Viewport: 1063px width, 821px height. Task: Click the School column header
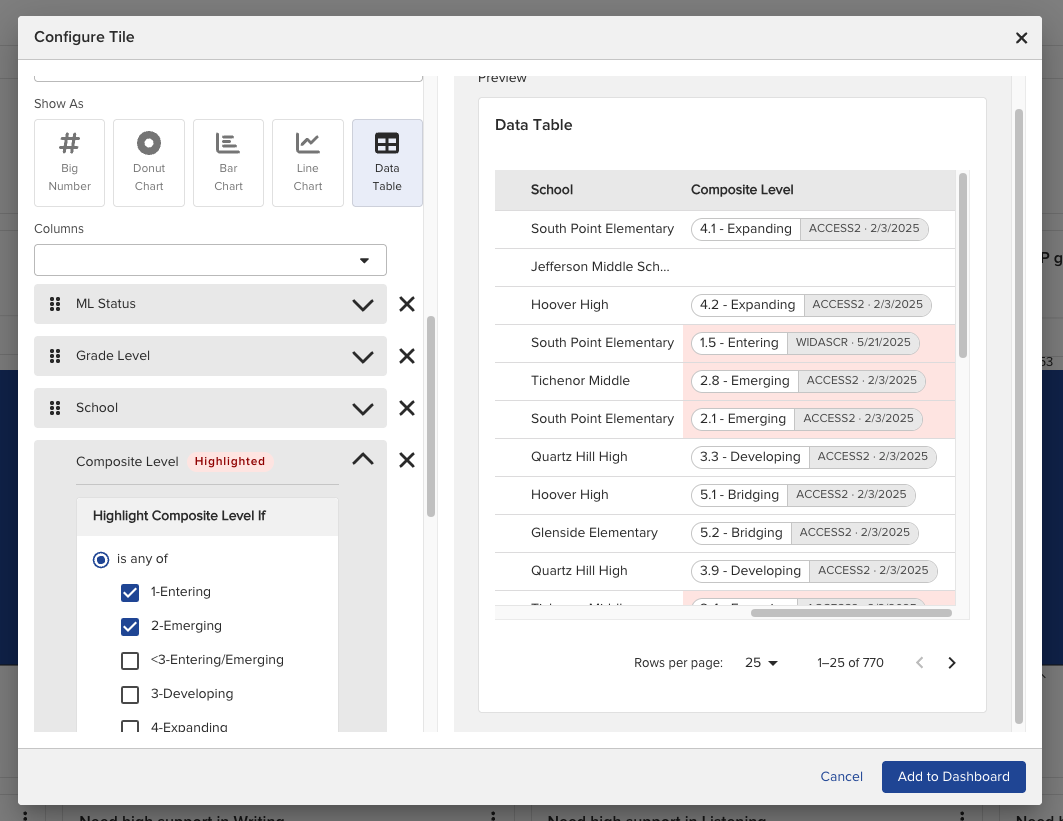click(x=552, y=190)
